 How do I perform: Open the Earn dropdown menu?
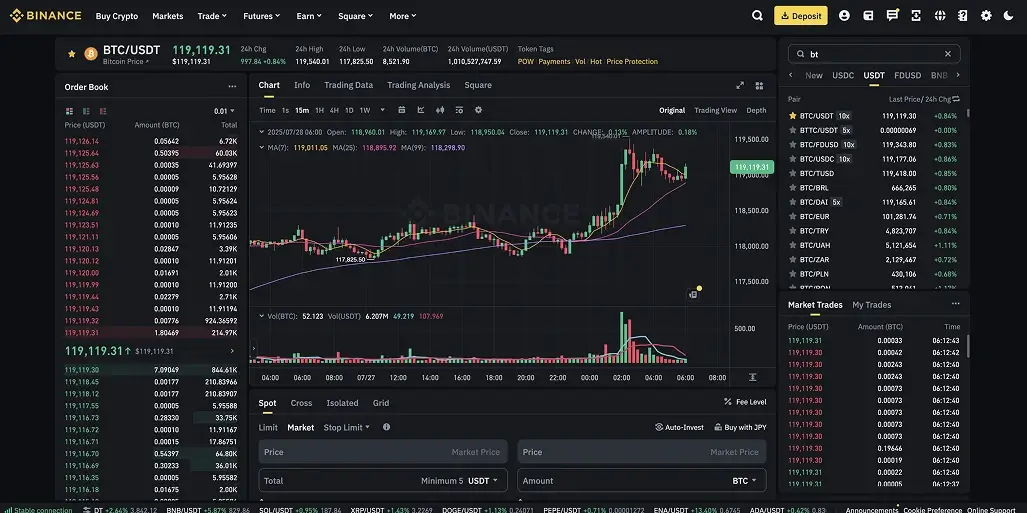309,16
